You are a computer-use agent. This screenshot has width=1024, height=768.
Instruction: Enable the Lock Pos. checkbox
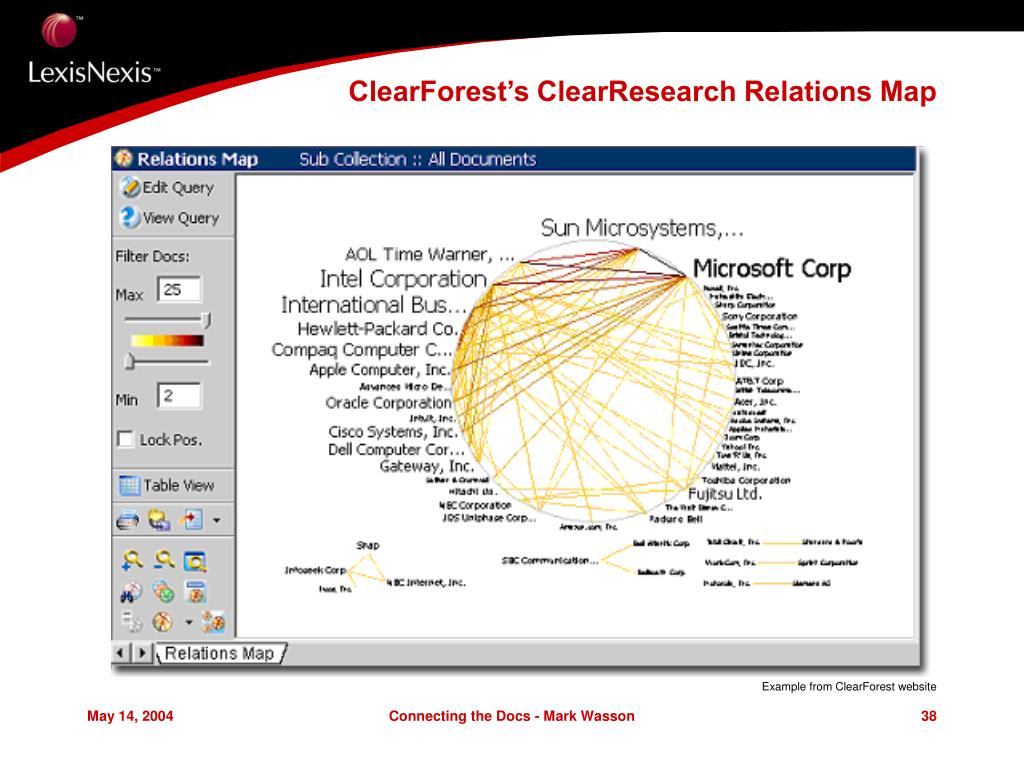[x=125, y=439]
